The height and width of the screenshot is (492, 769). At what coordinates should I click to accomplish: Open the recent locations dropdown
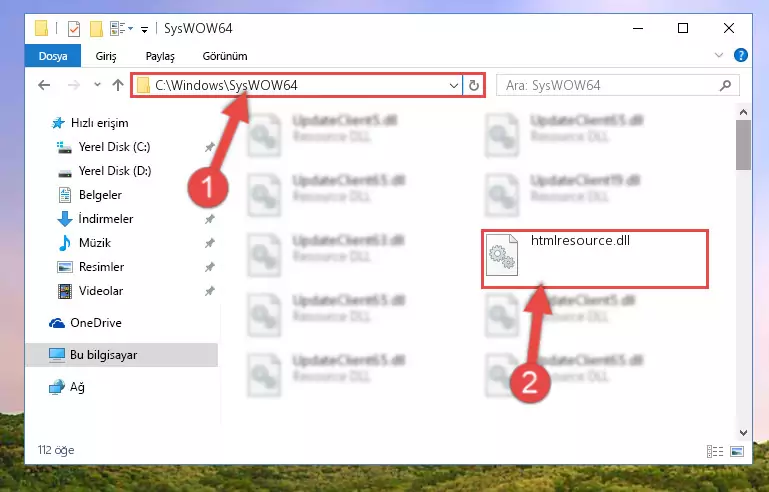point(97,85)
